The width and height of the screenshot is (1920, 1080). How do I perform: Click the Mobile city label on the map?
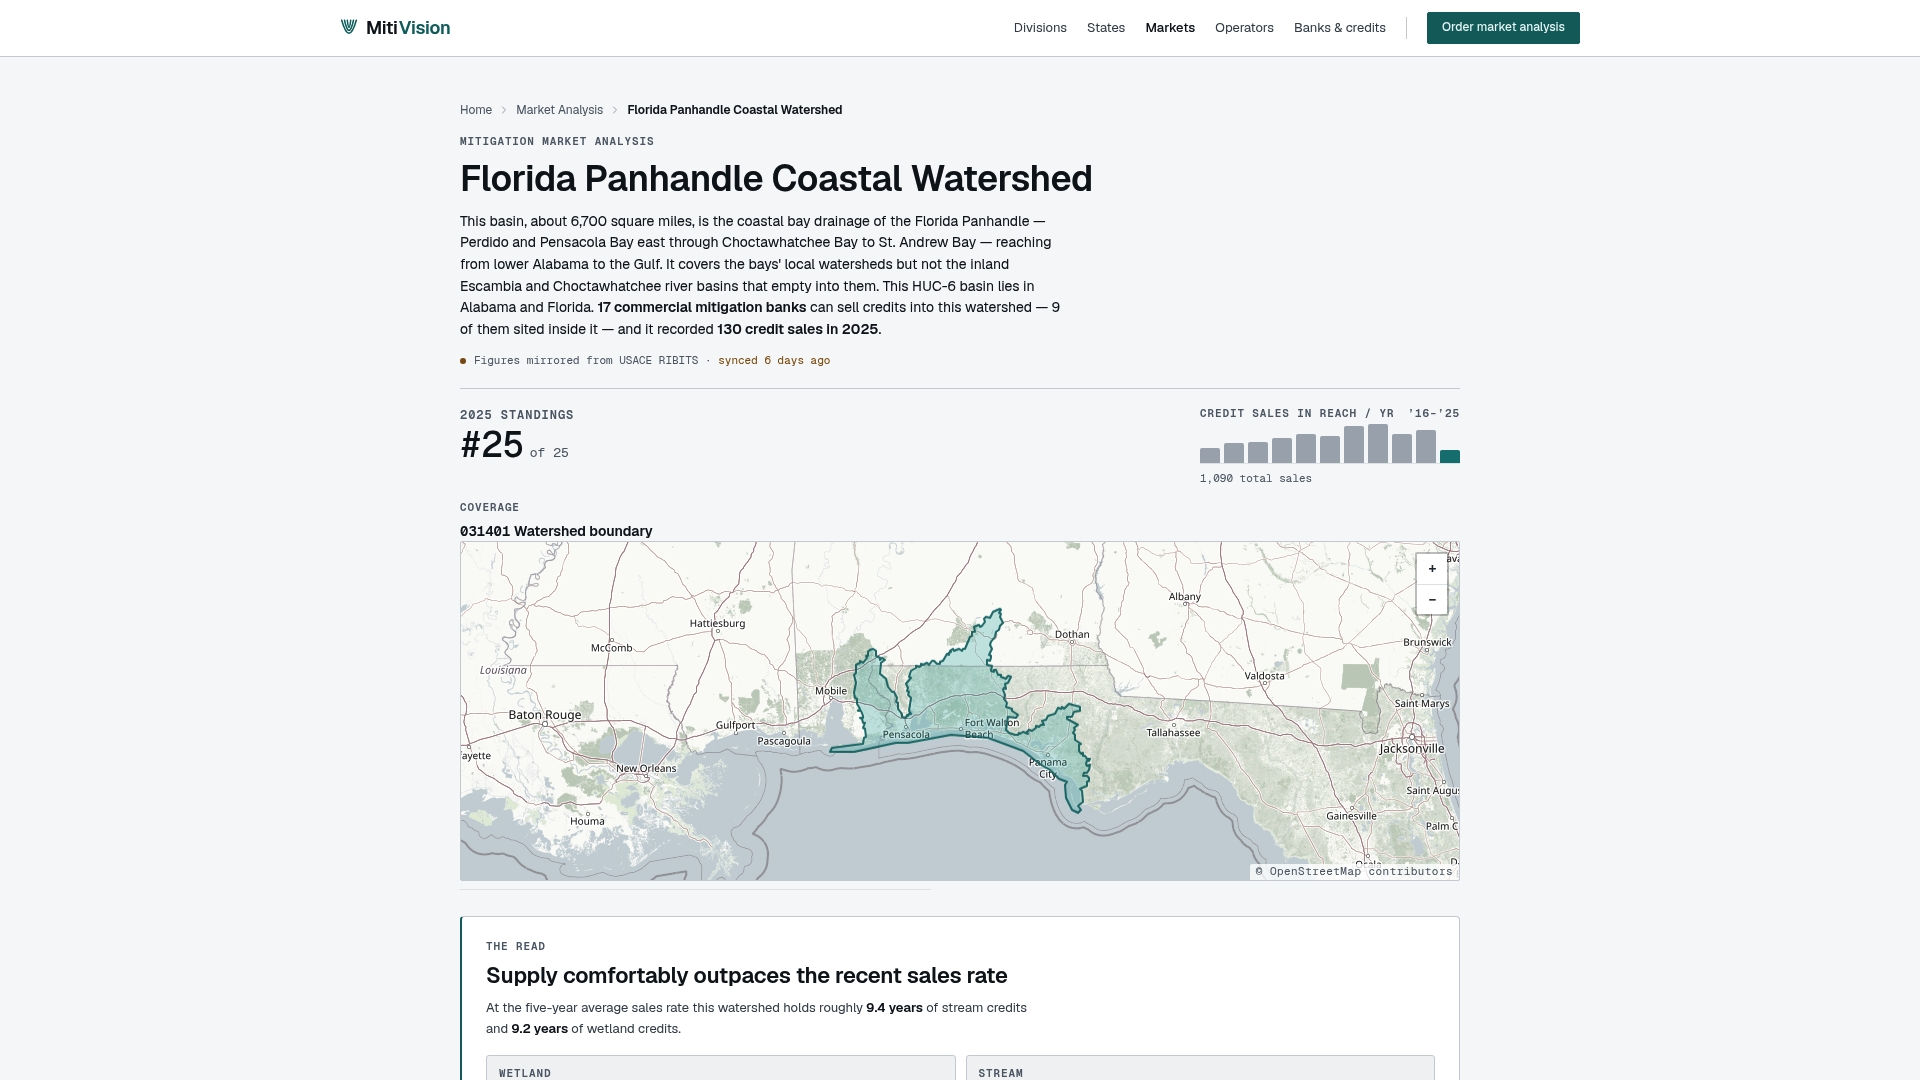(x=831, y=691)
